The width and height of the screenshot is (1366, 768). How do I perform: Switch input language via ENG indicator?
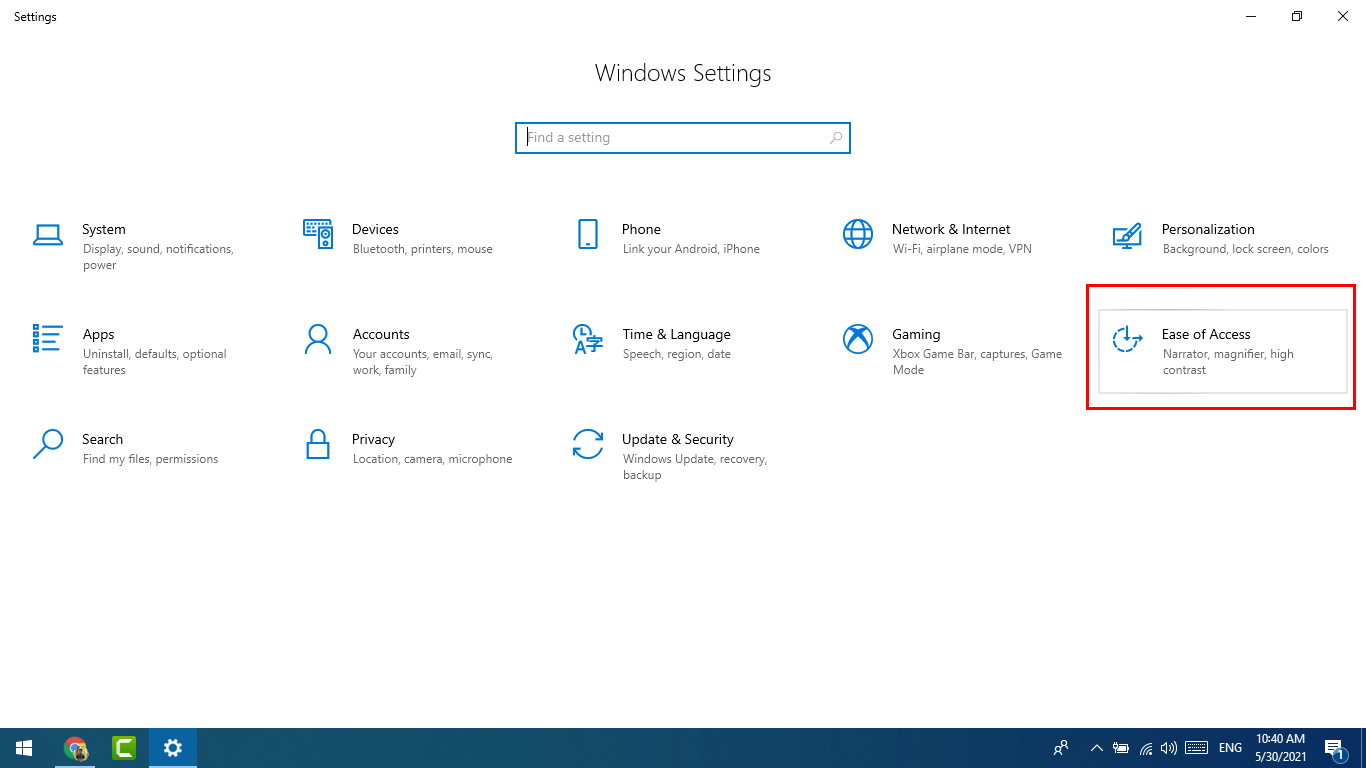1231,748
